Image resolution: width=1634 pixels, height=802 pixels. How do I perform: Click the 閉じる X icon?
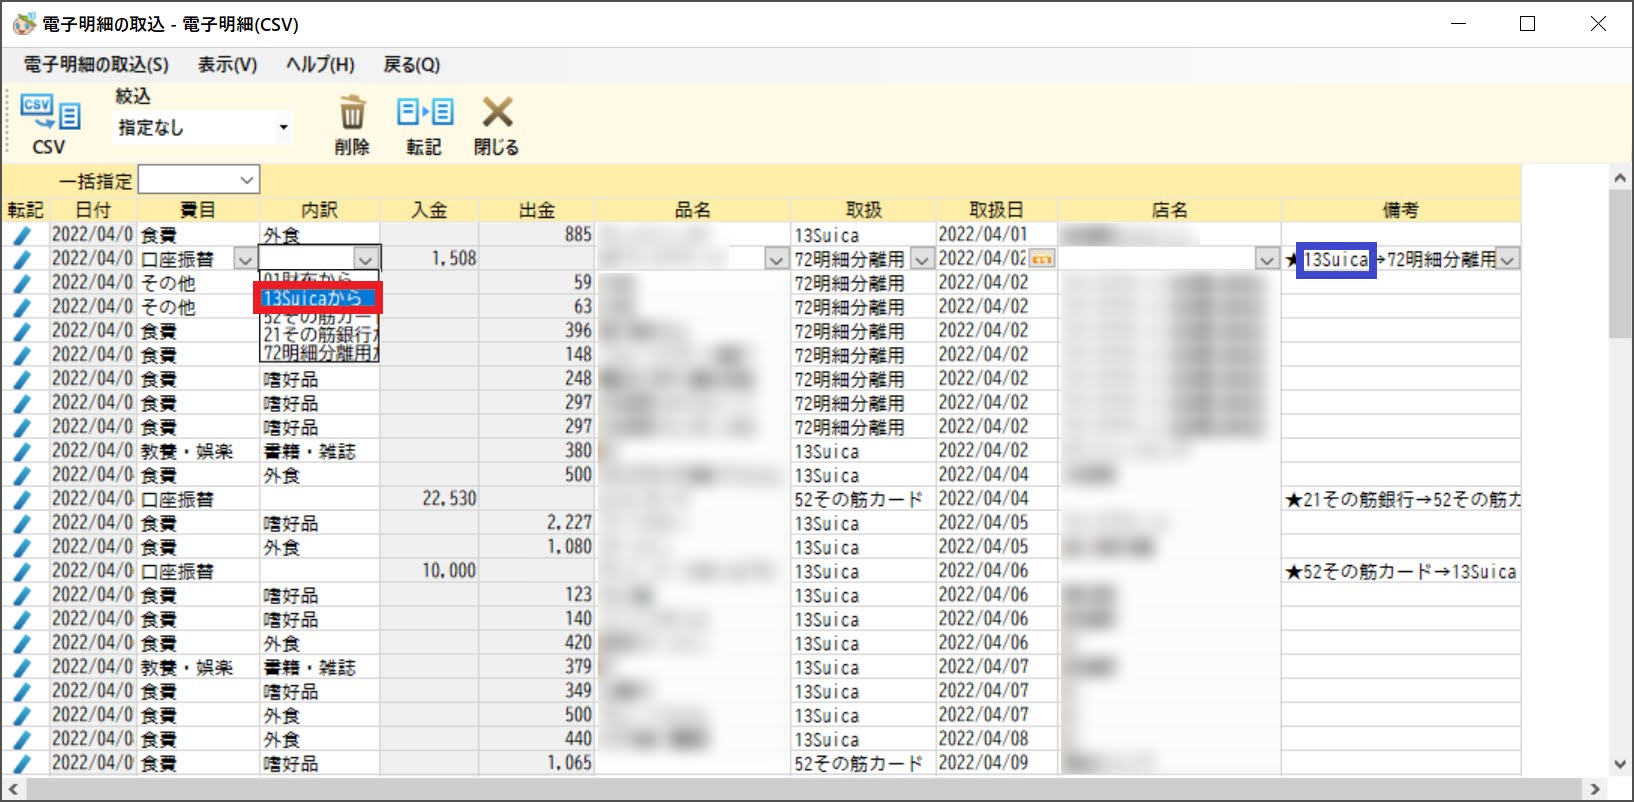point(497,112)
